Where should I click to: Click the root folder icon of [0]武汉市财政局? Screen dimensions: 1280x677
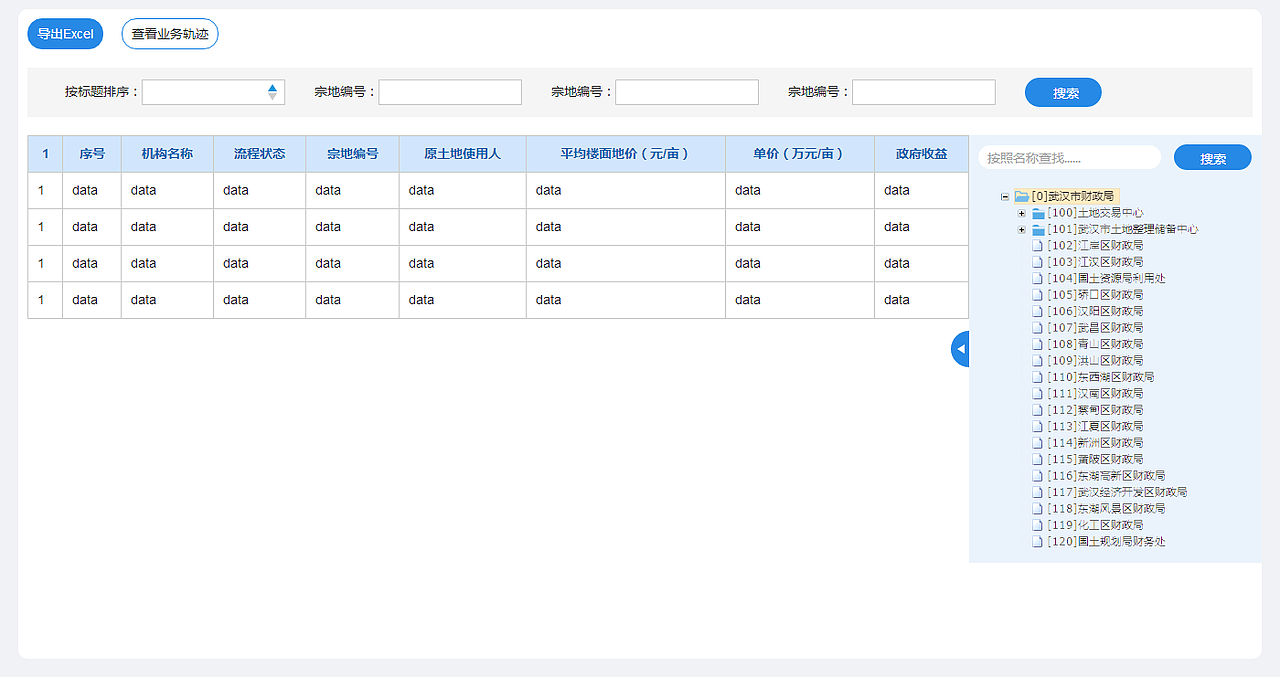[1021, 197]
